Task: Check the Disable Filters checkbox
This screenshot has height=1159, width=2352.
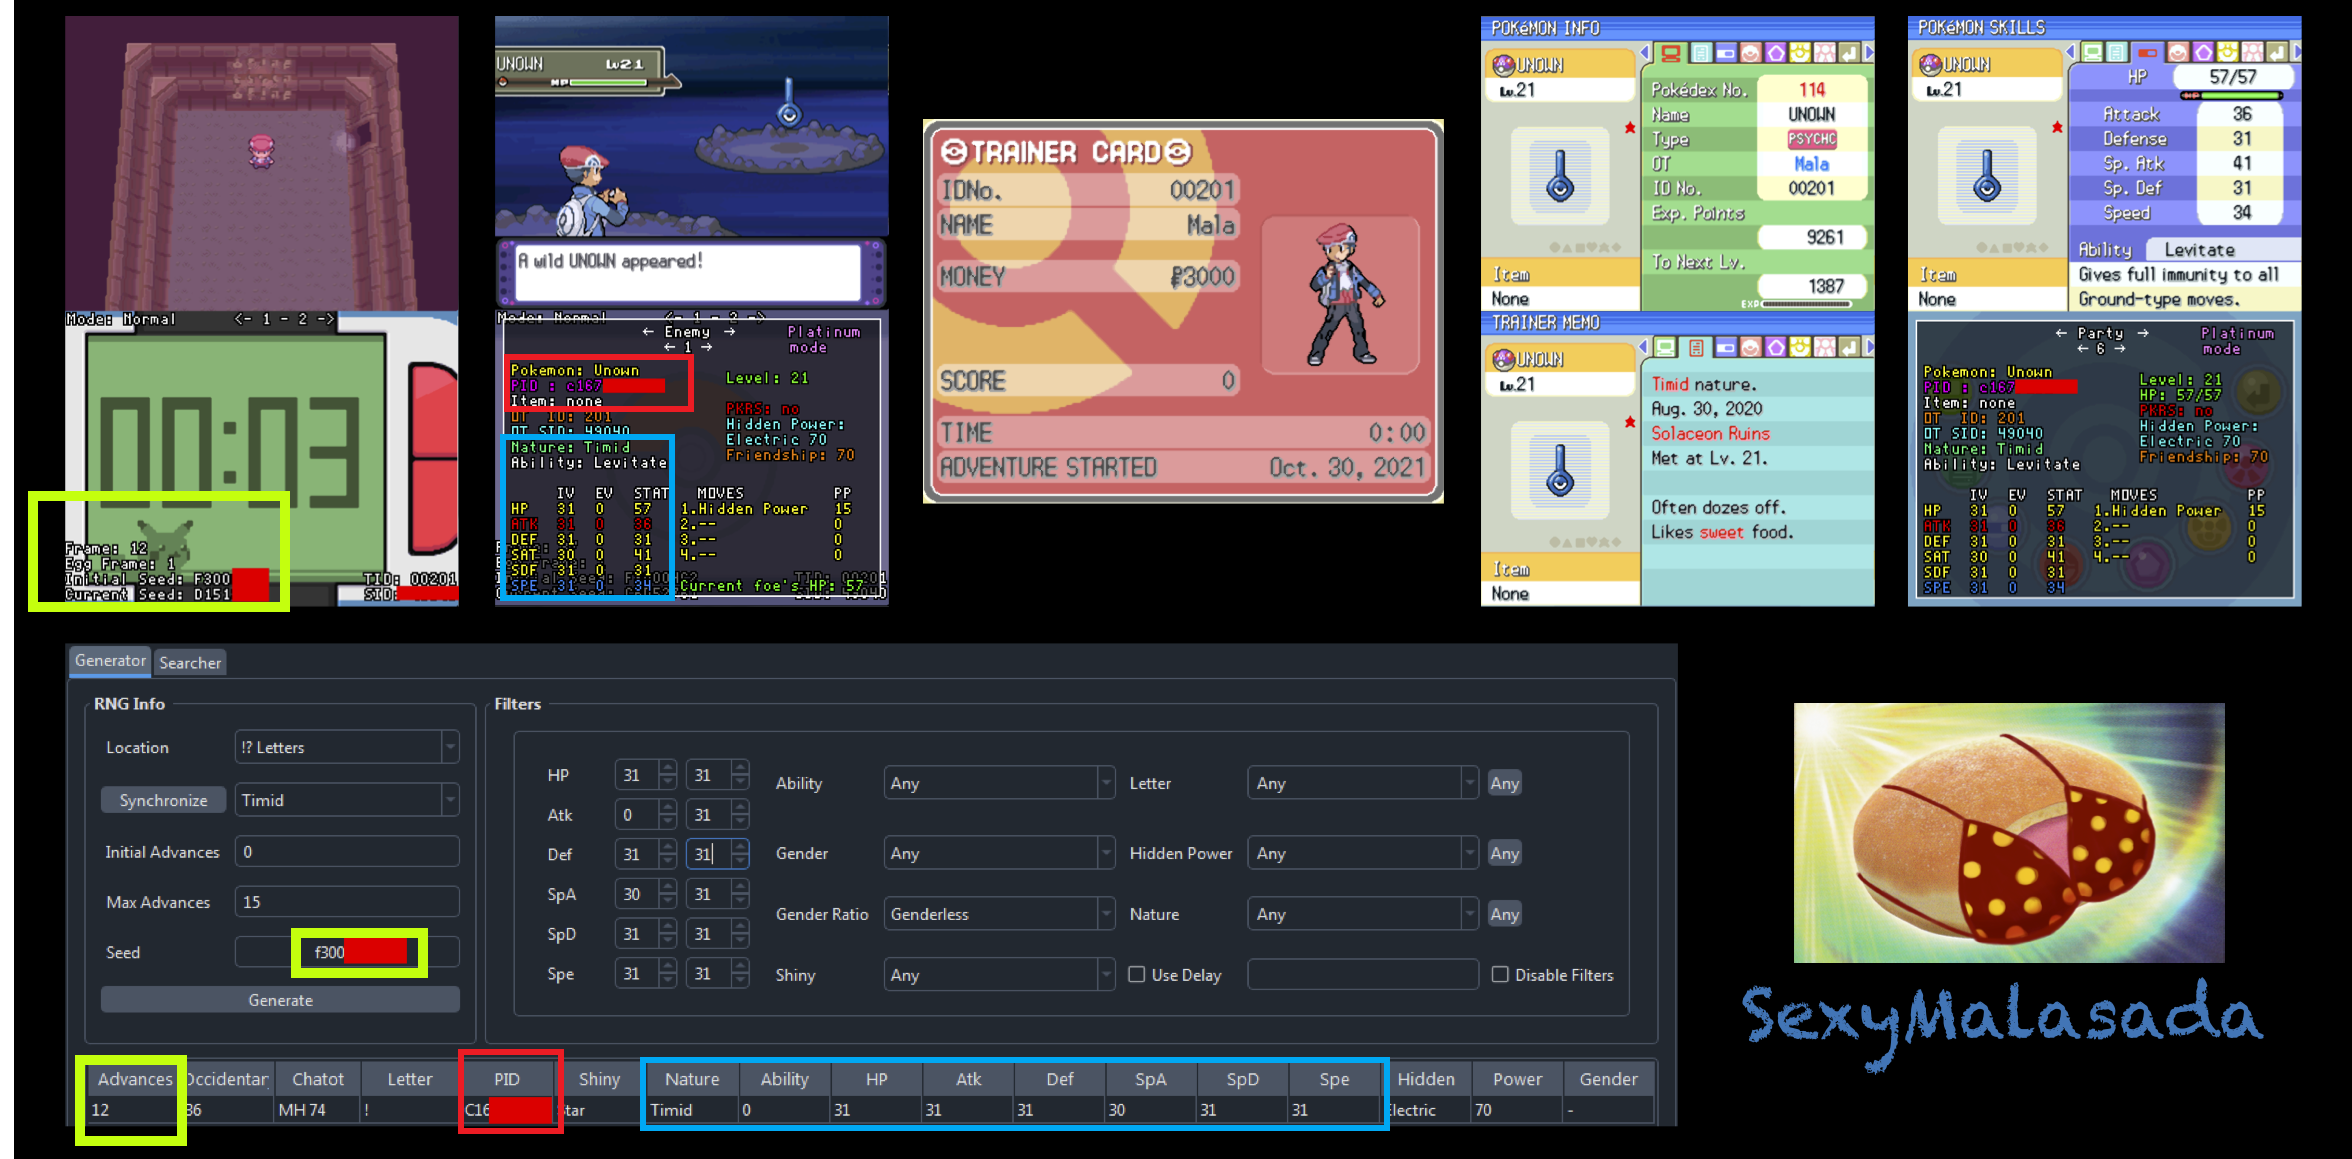Action: (1500, 975)
